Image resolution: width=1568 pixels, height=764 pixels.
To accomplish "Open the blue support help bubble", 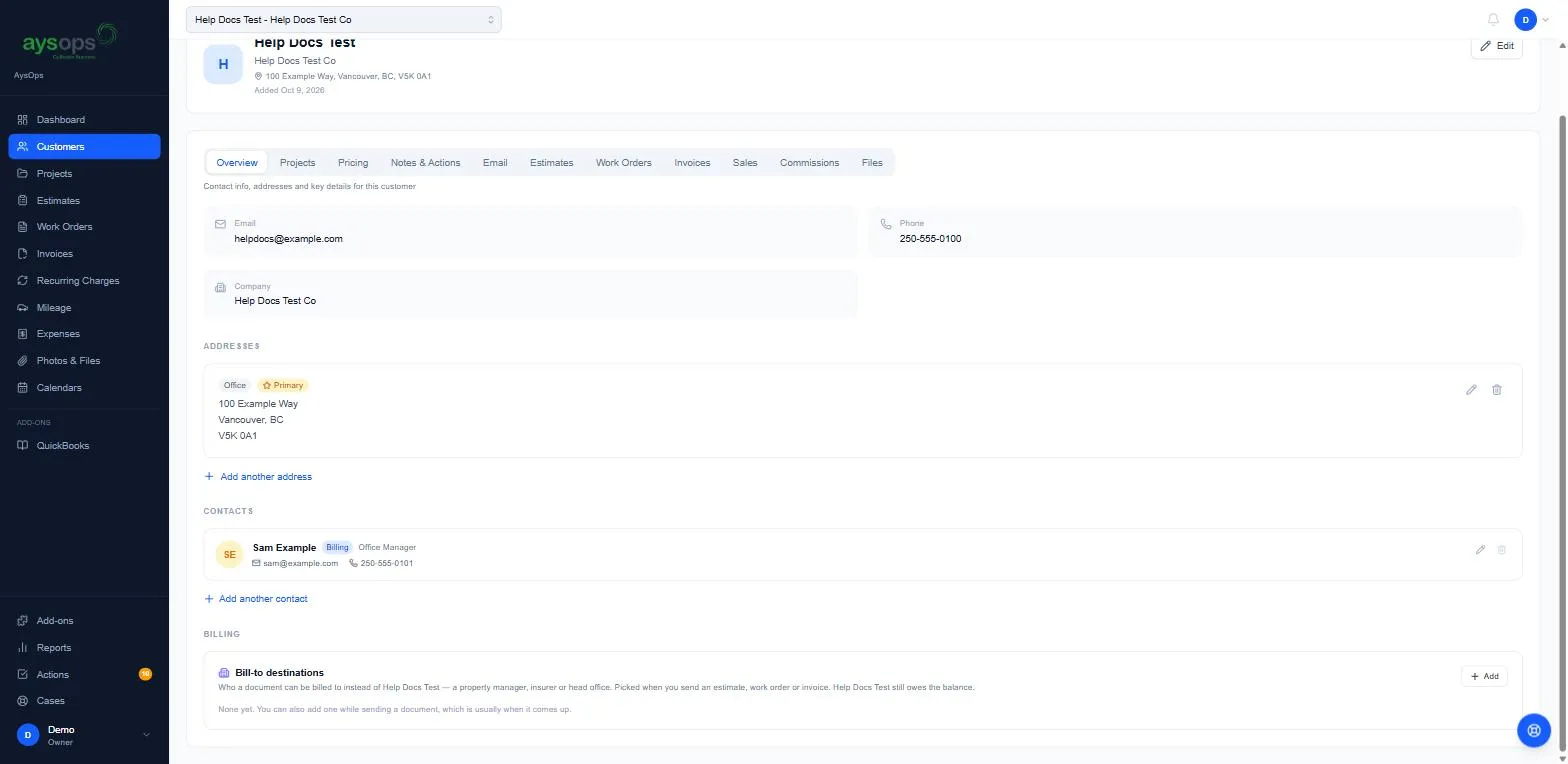I will point(1533,730).
